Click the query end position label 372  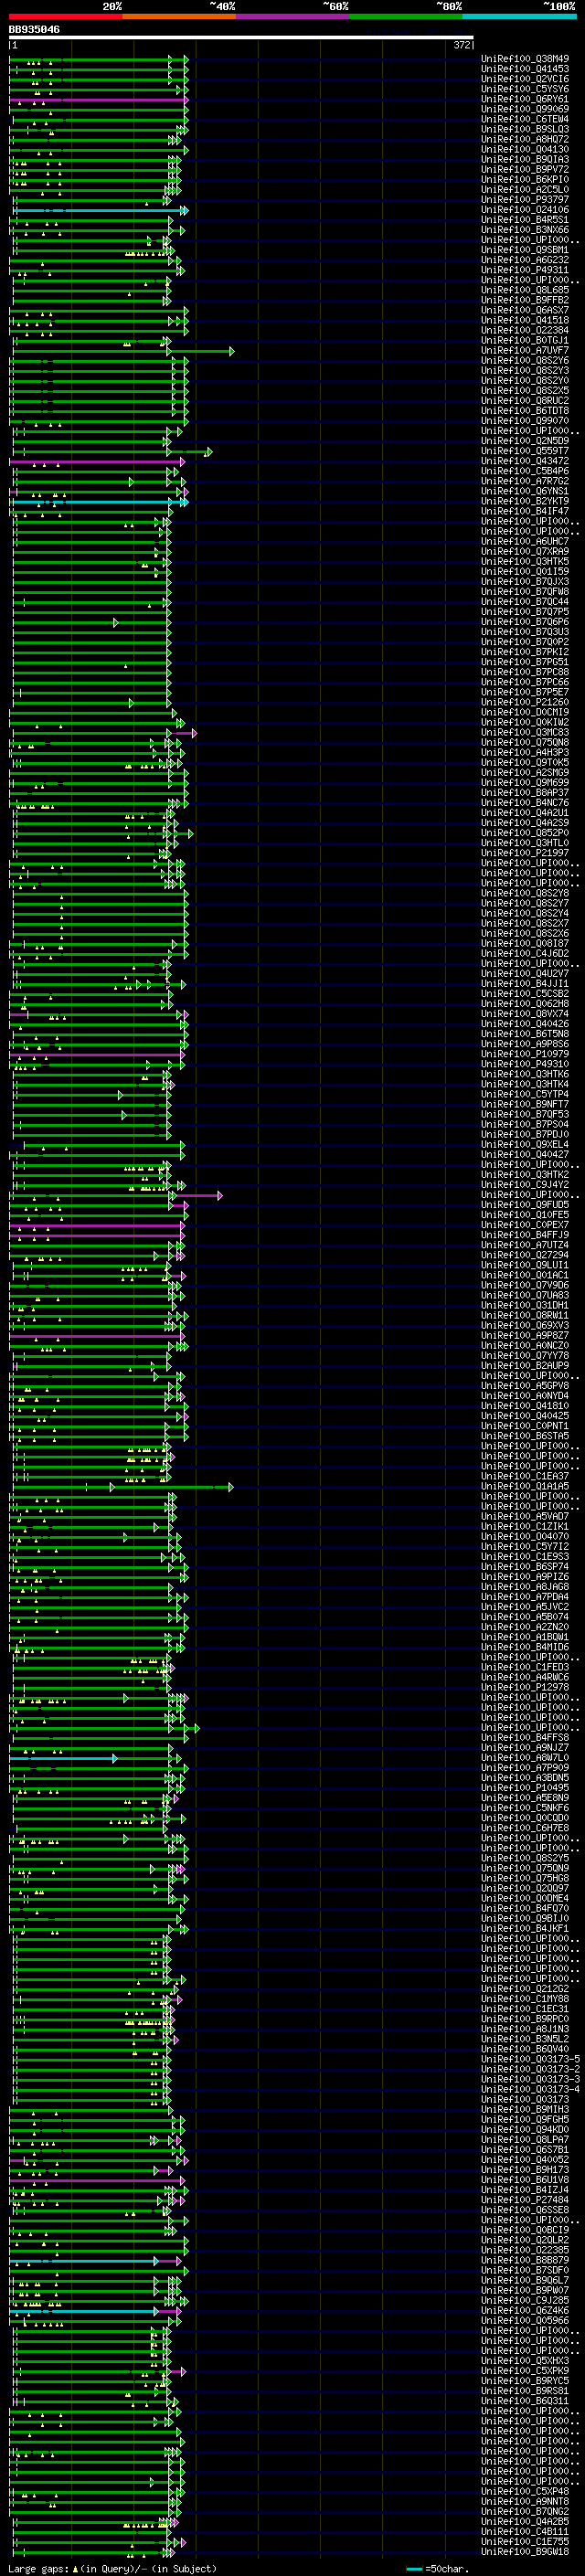pyautogui.click(x=461, y=45)
